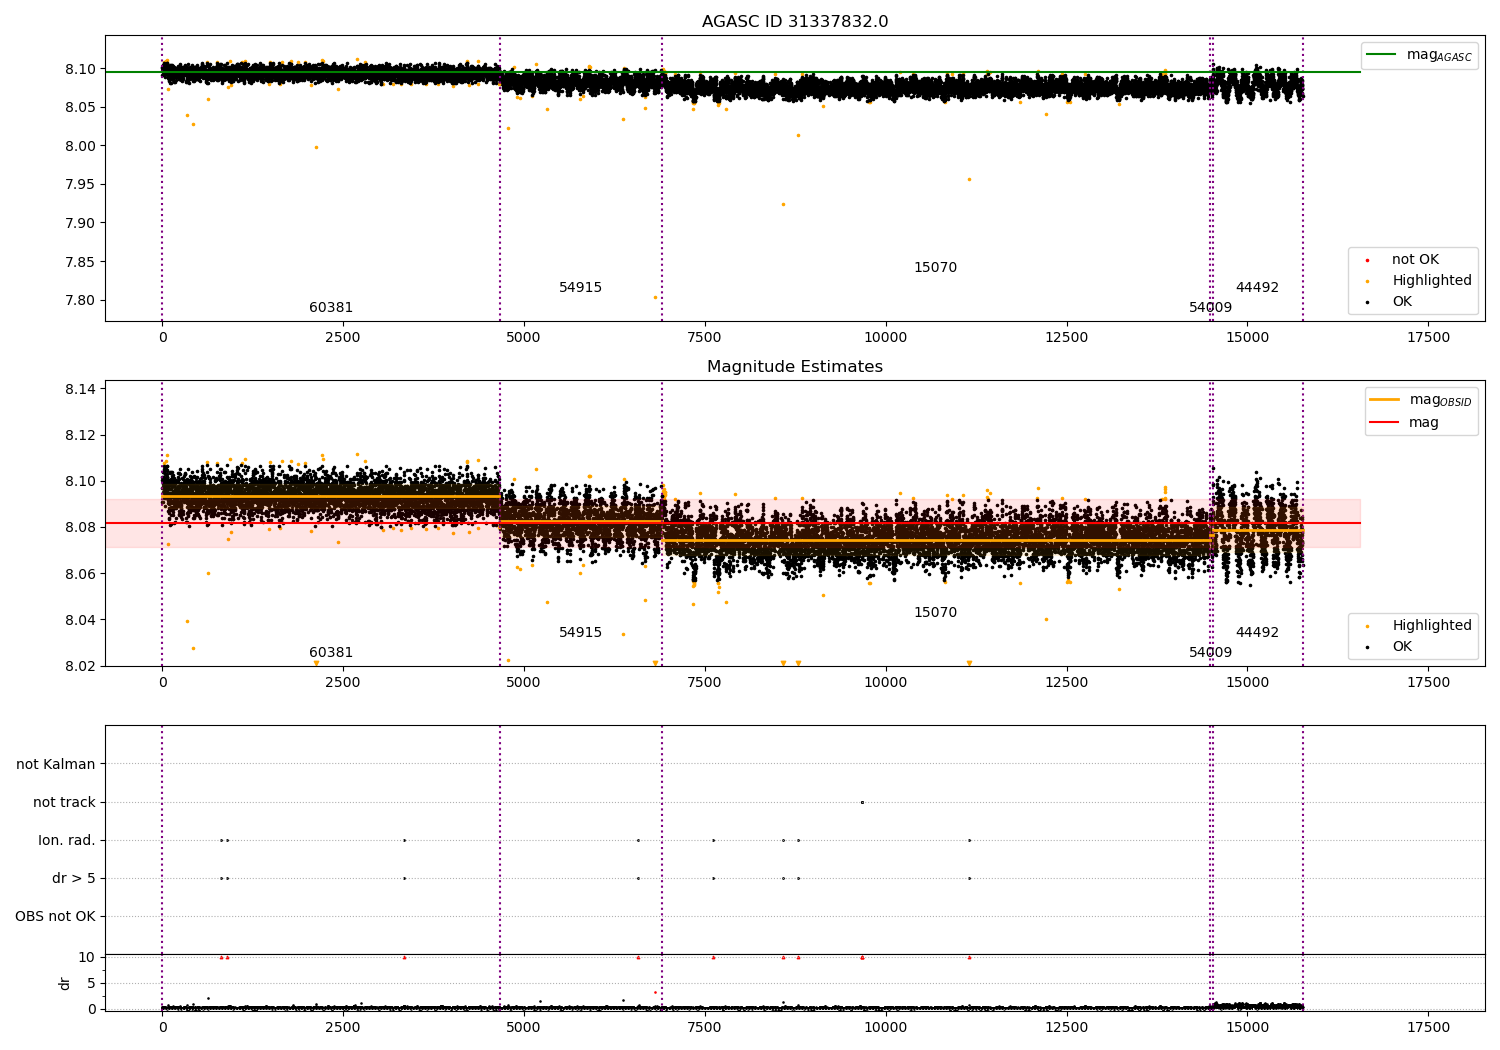Click the 7.95 y-tick of the top panel
The image size is (1500, 1050).
82,184
